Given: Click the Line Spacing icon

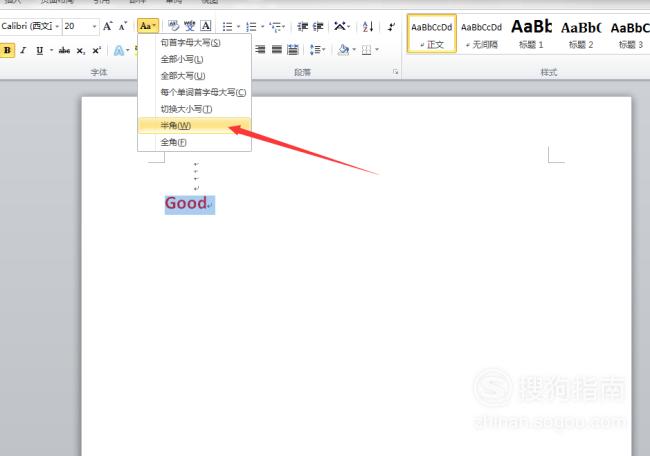Looking at the screenshot, I should 315,50.
